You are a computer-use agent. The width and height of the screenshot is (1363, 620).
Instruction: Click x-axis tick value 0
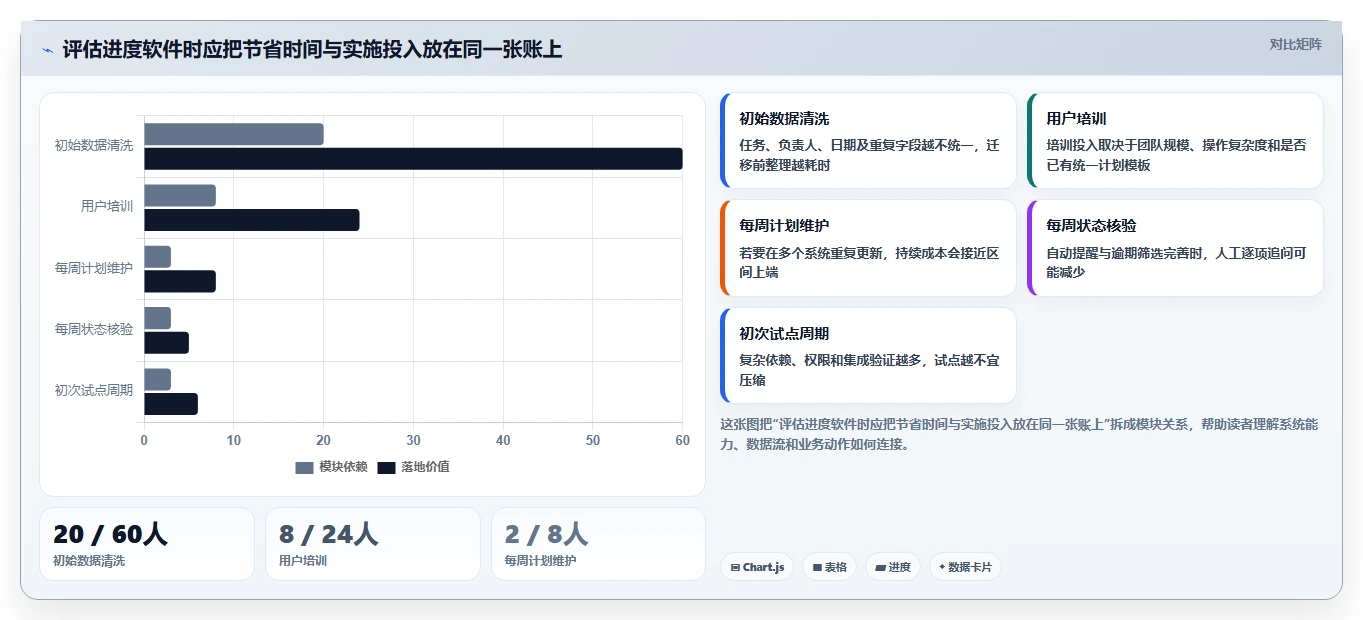point(144,440)
